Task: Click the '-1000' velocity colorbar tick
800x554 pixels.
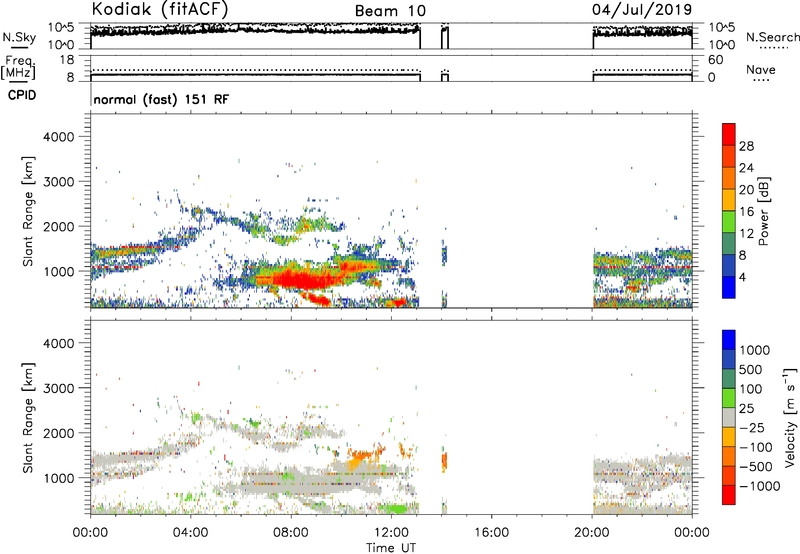Action: click(x=759, y=486)
